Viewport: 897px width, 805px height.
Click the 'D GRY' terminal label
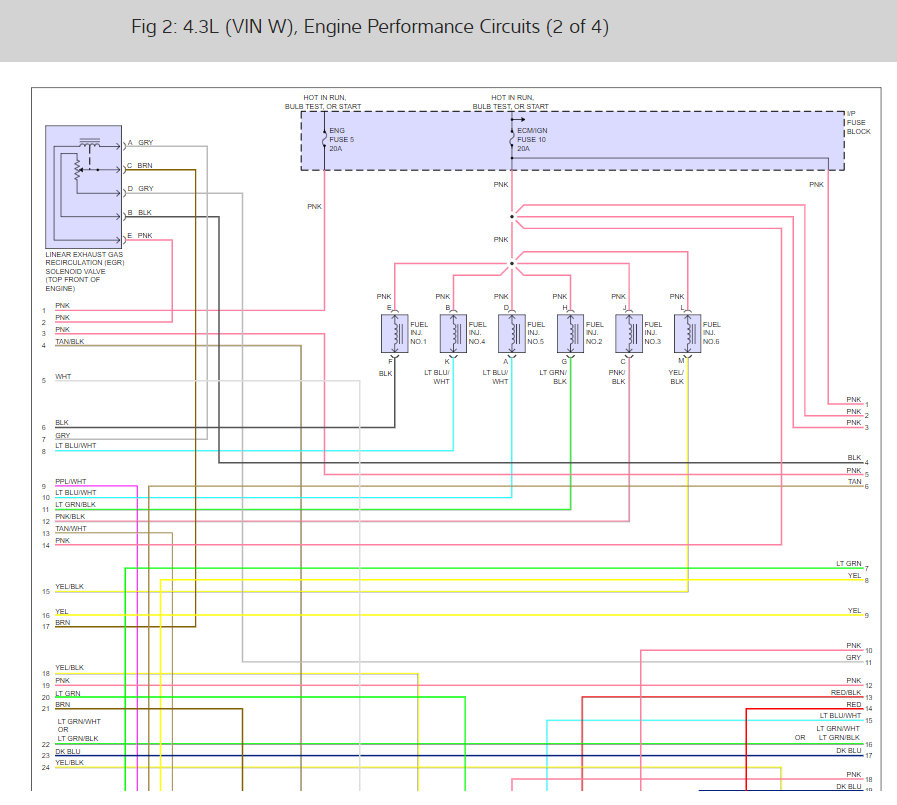tap(140, 188)
